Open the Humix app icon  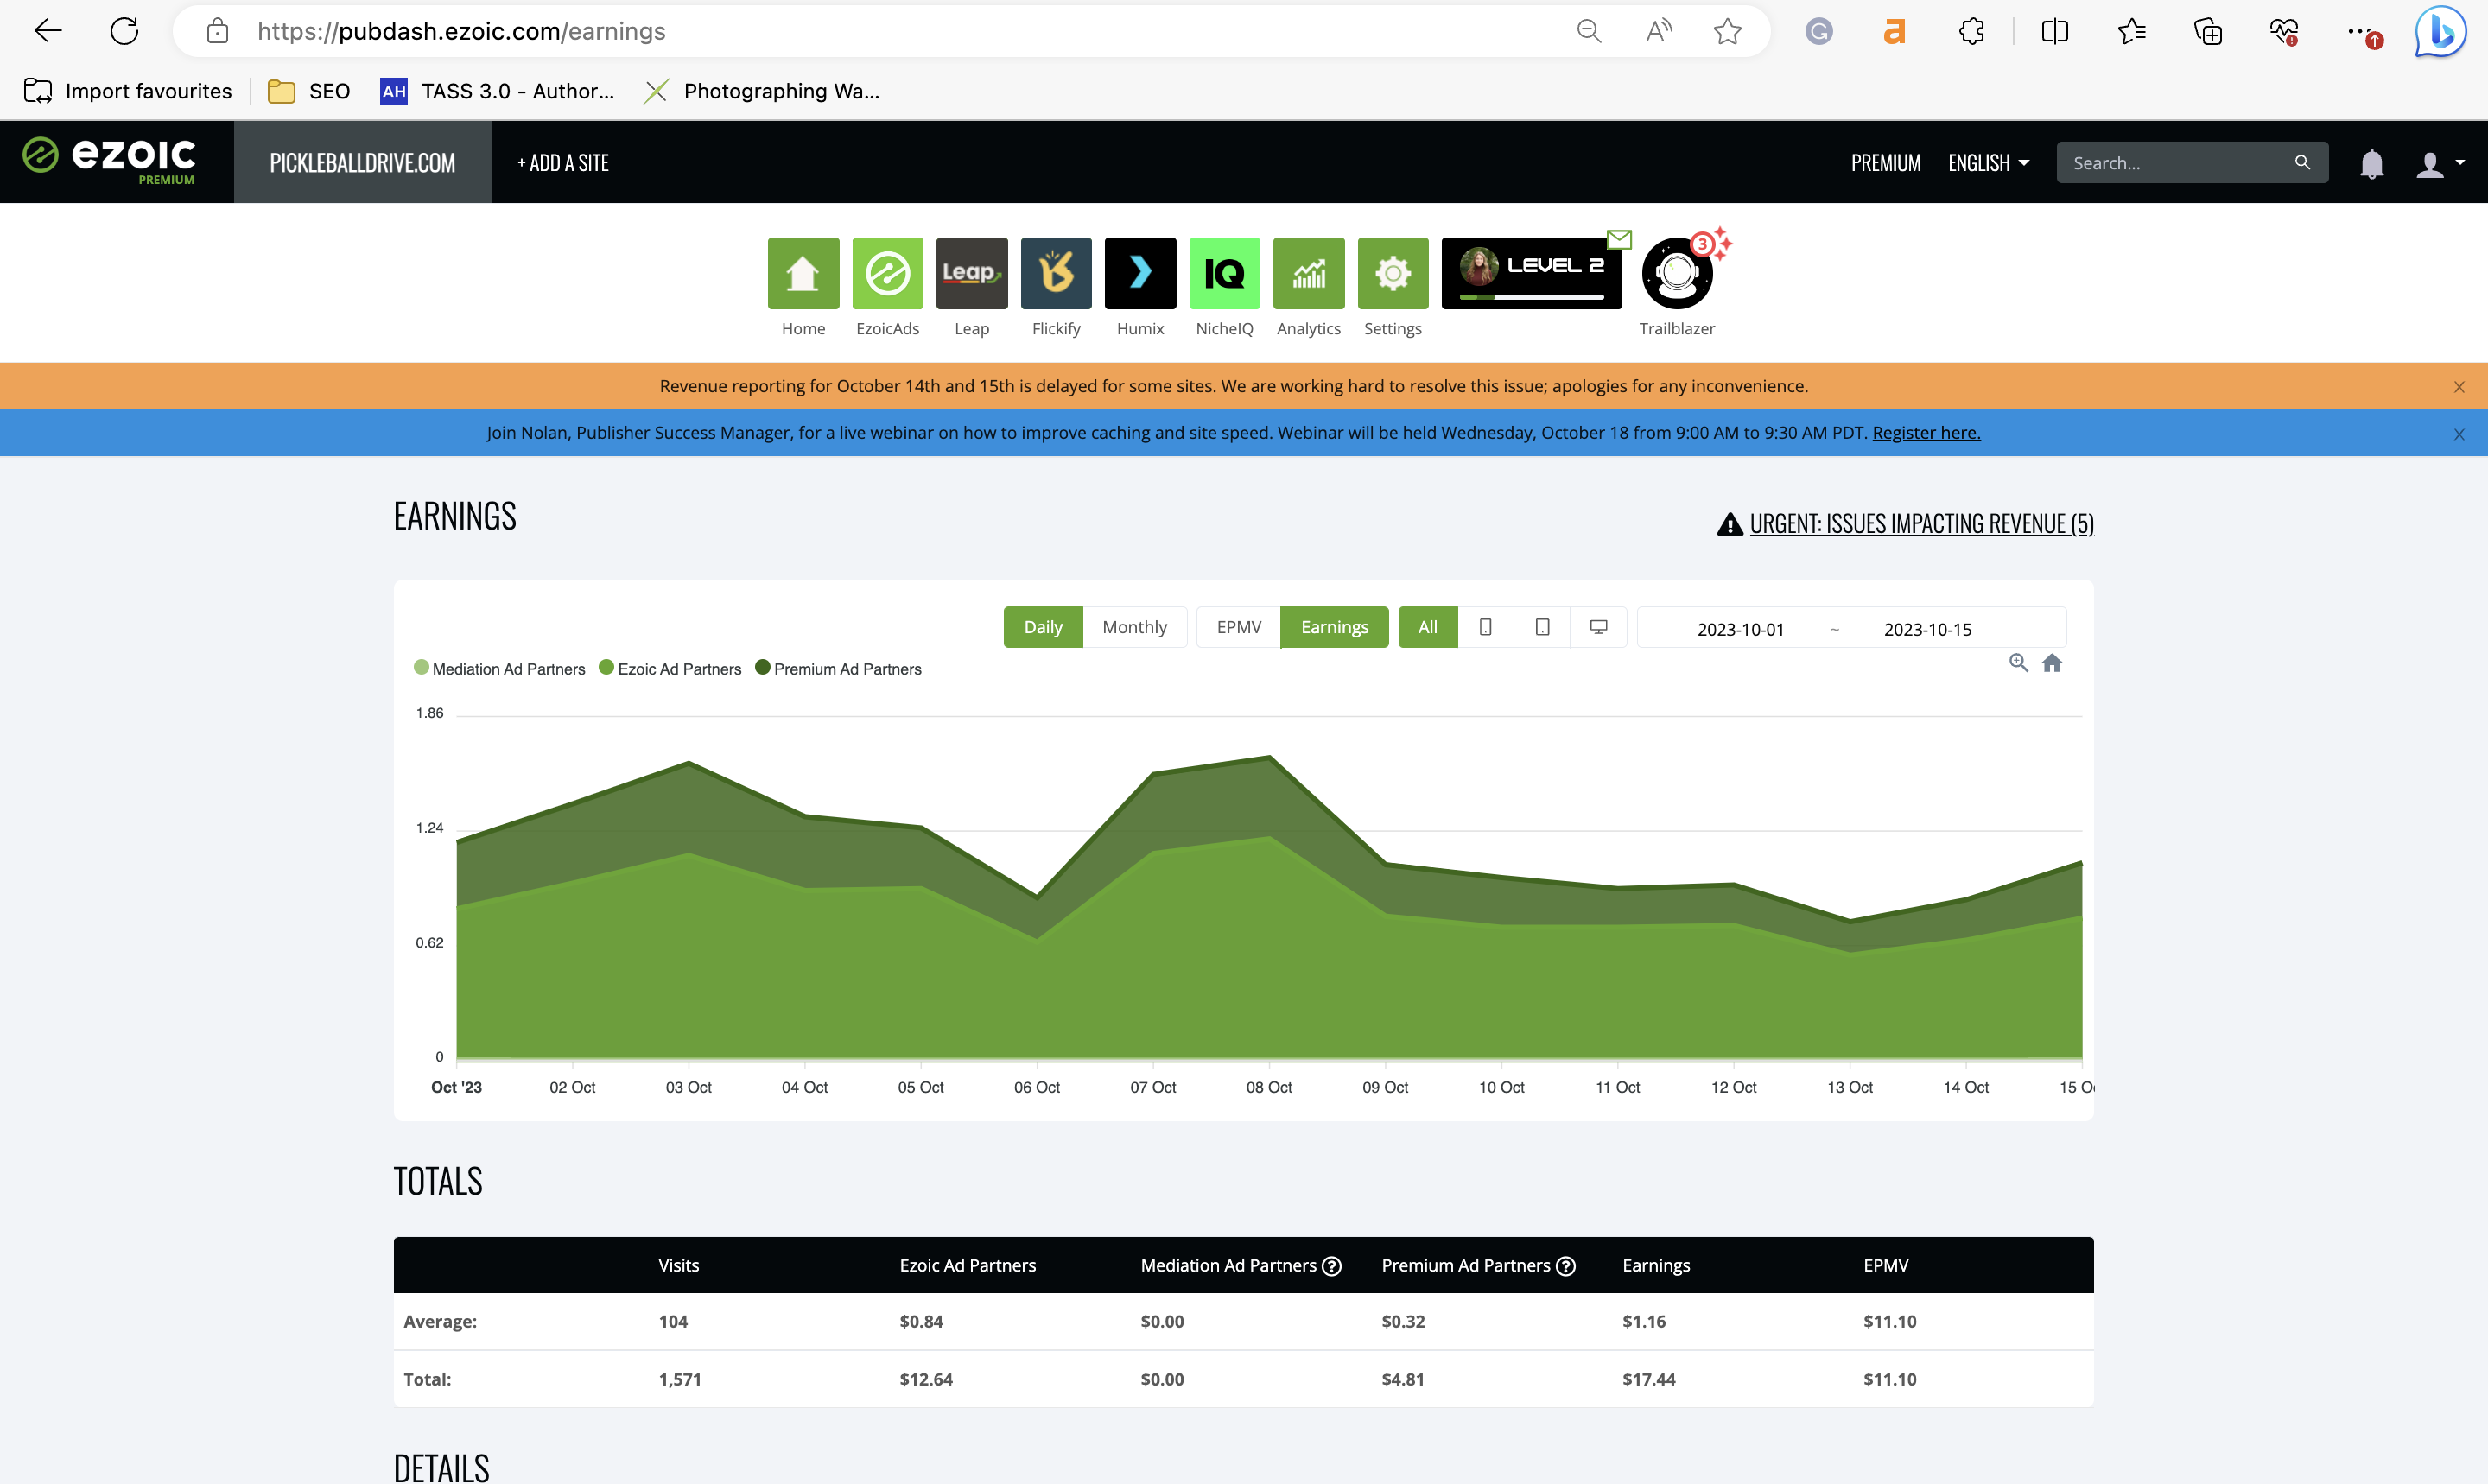coord(1140,273)
